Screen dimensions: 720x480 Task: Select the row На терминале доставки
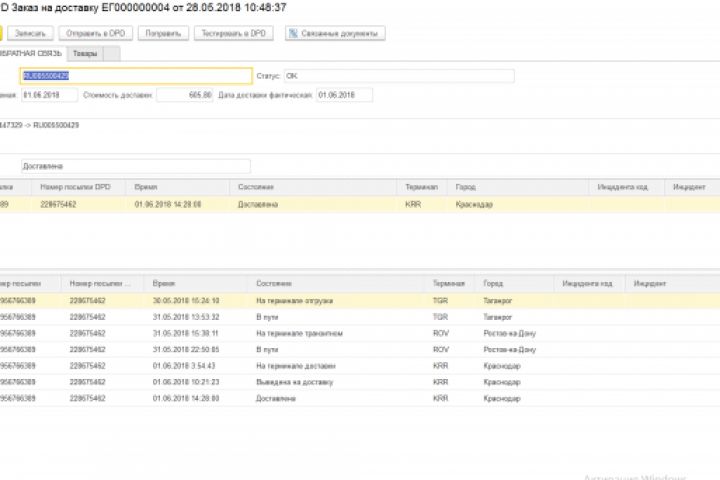360,366
